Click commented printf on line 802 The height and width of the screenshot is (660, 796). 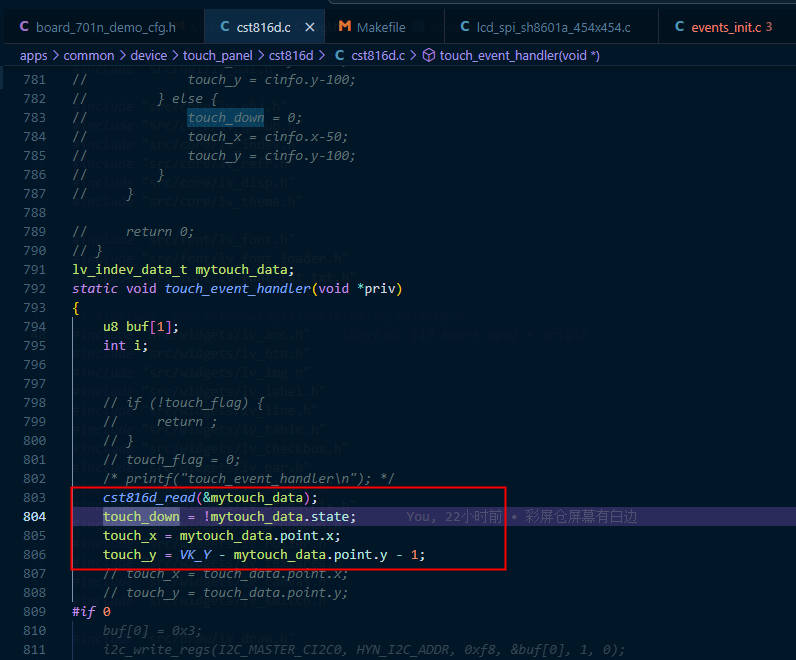point(248,479)
